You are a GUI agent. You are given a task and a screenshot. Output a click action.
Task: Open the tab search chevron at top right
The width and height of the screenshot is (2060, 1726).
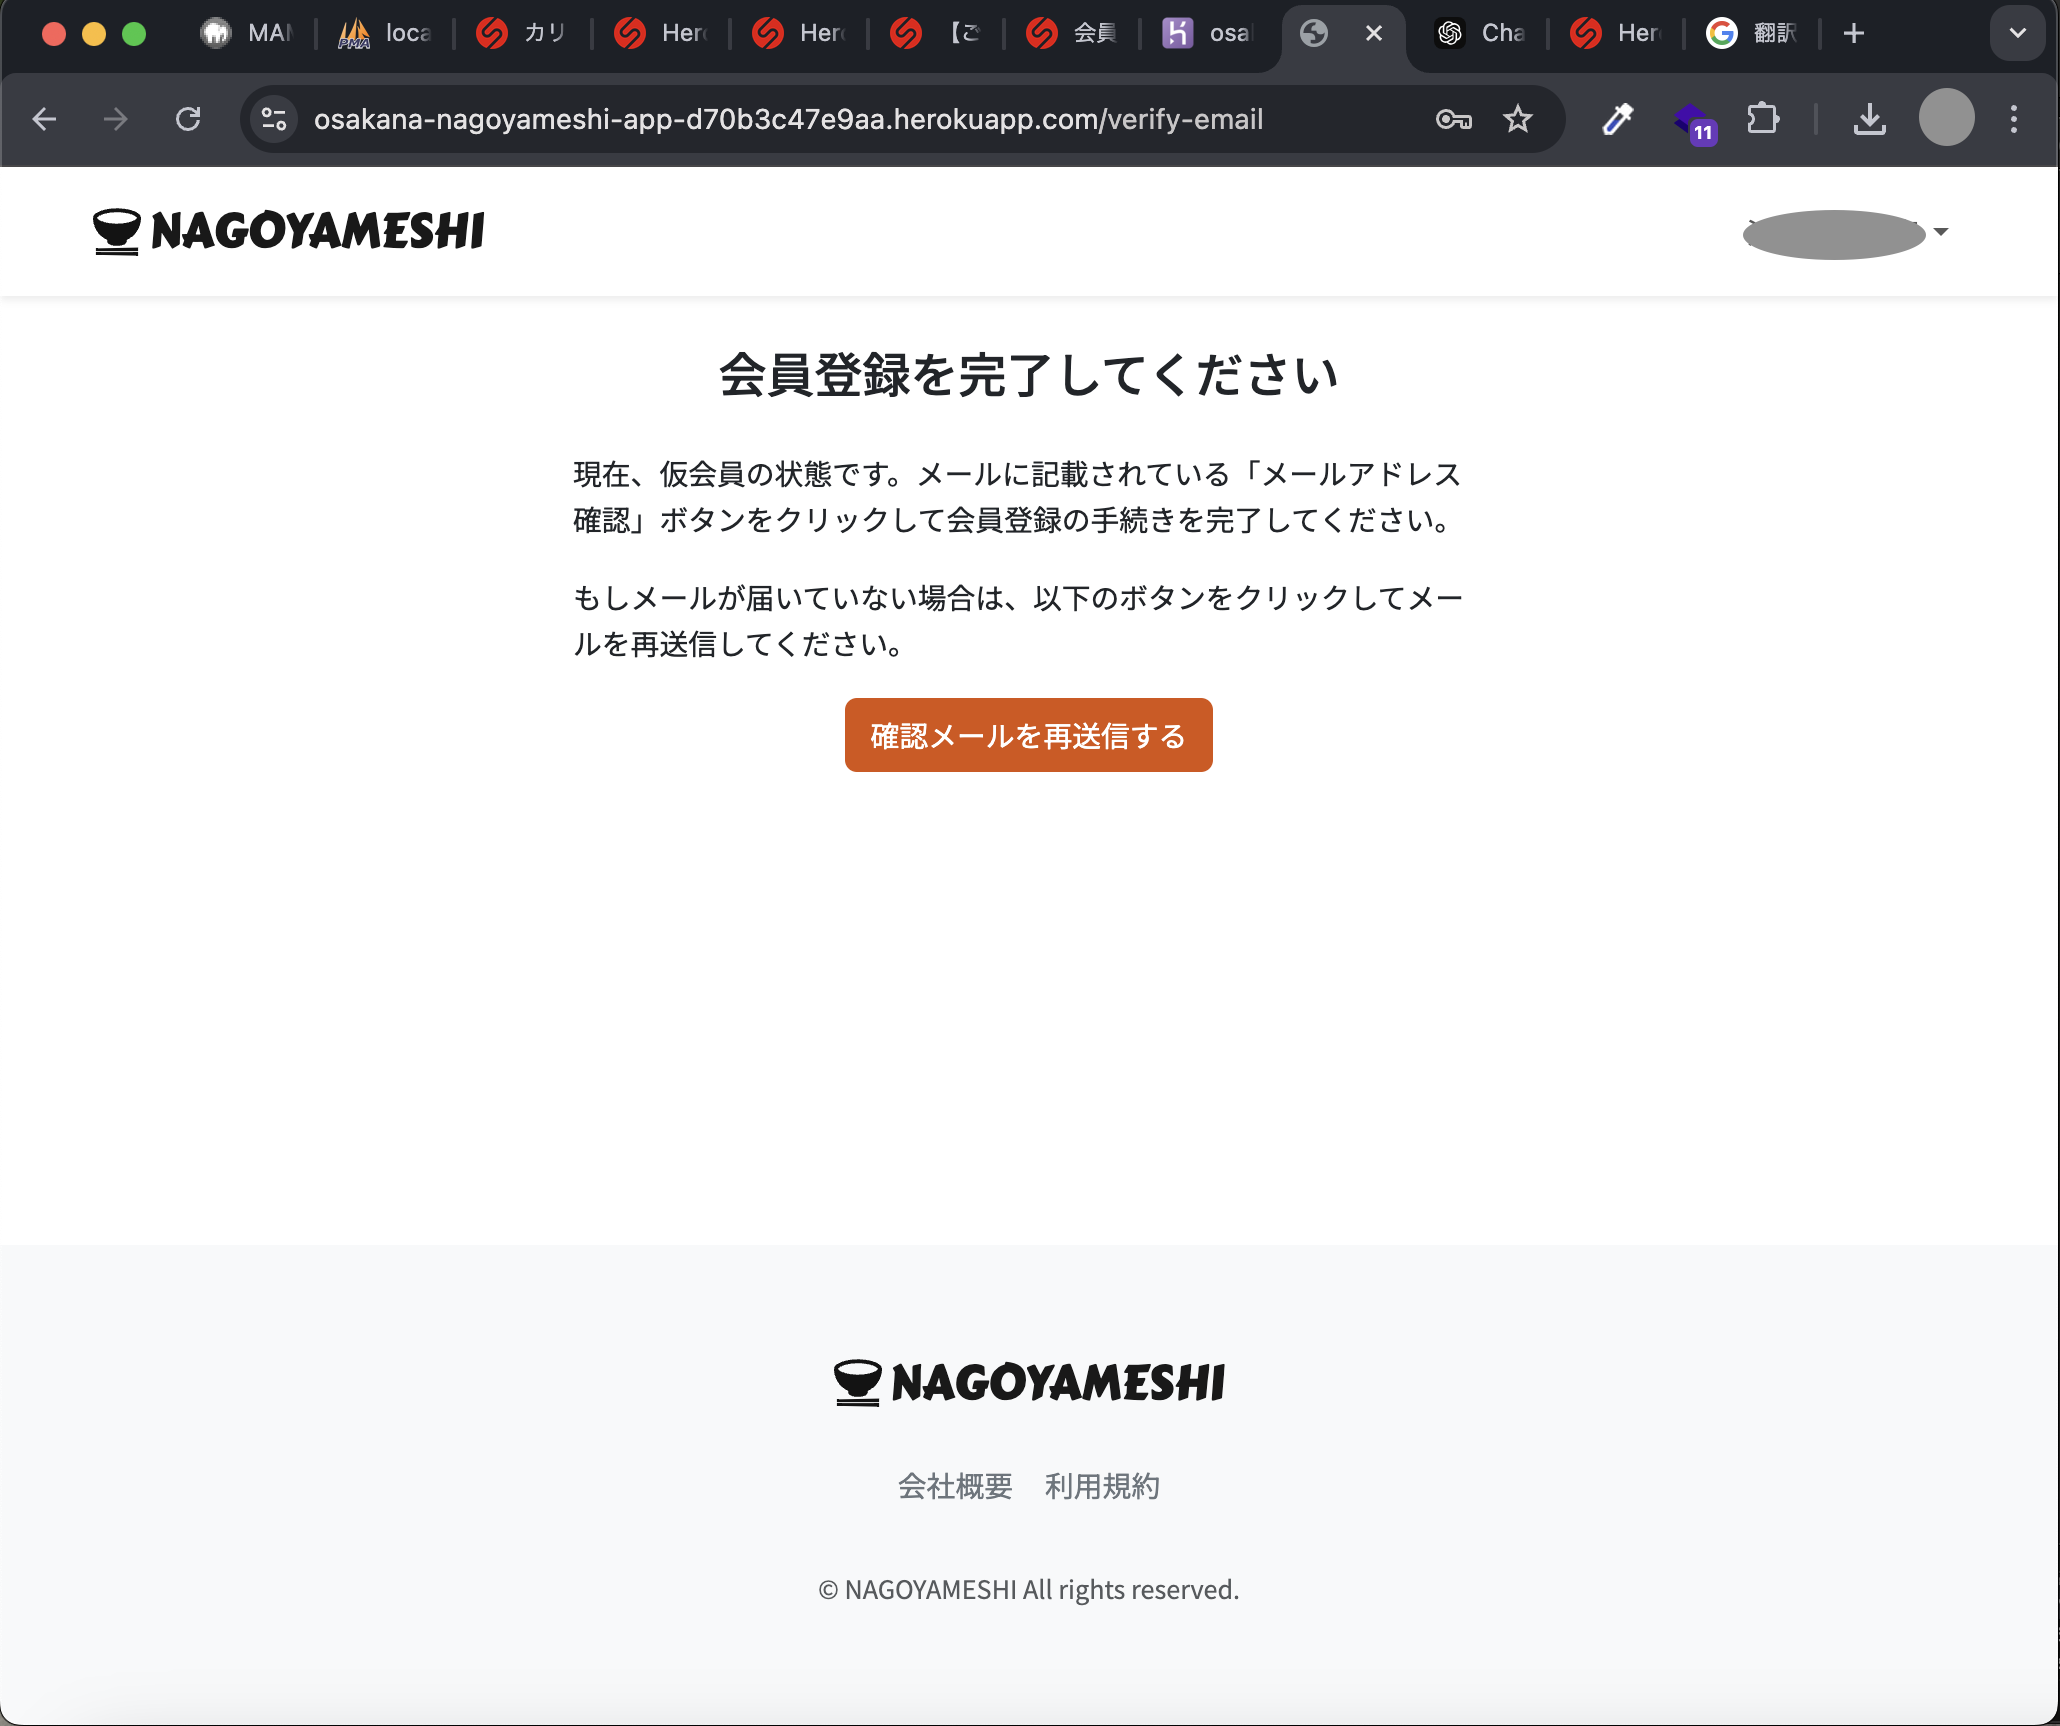[2017, 33]
